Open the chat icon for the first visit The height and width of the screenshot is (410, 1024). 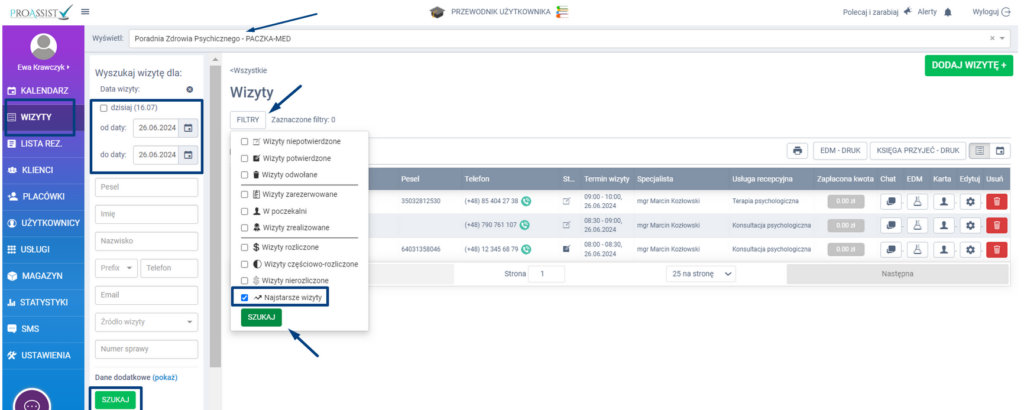click(x=887, y=201)
